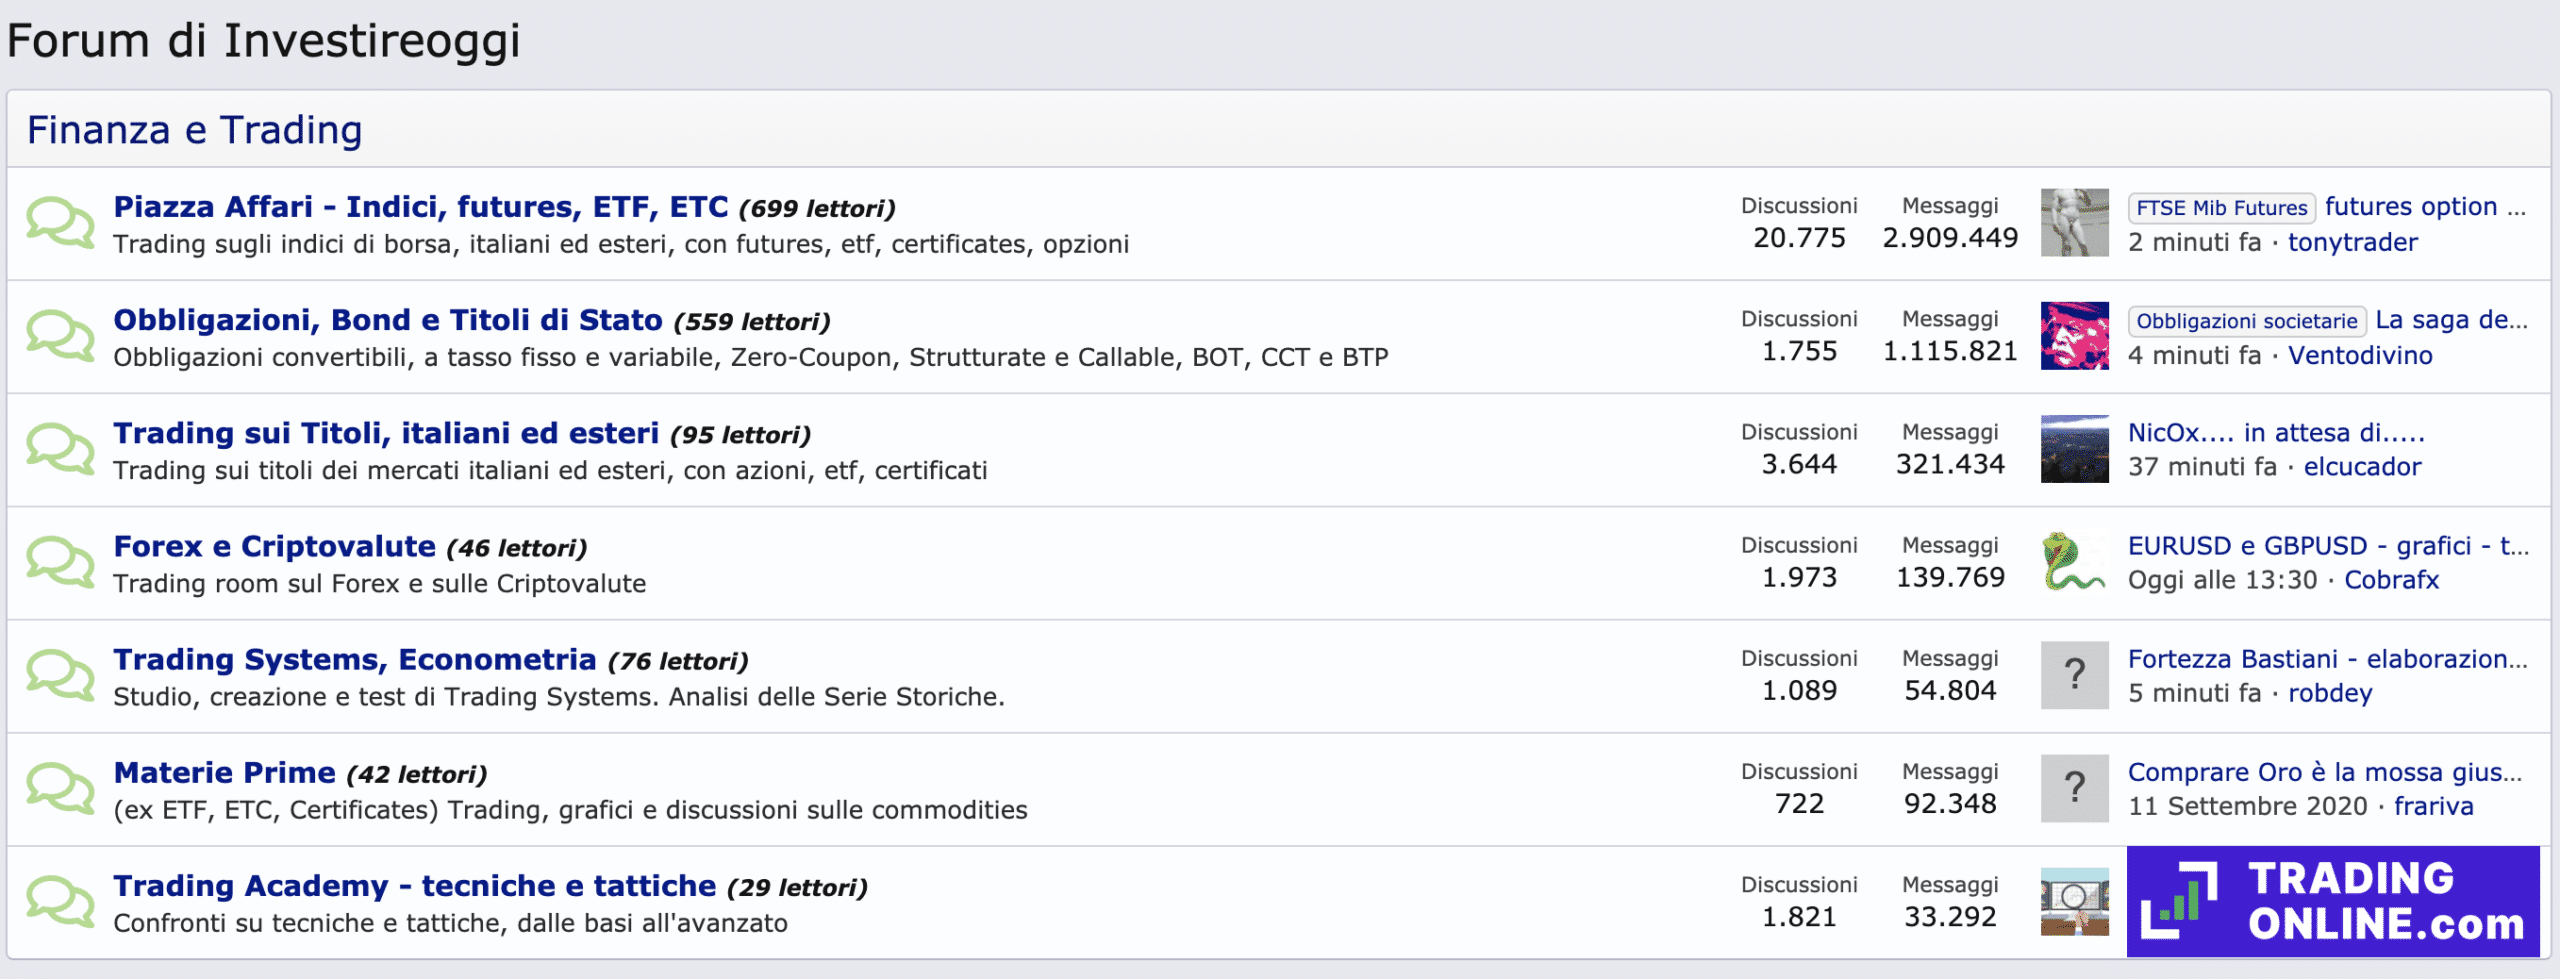Click the Piazza Affari forum speech-bubble icon
2560x979 pixels.
click(60, 223)
